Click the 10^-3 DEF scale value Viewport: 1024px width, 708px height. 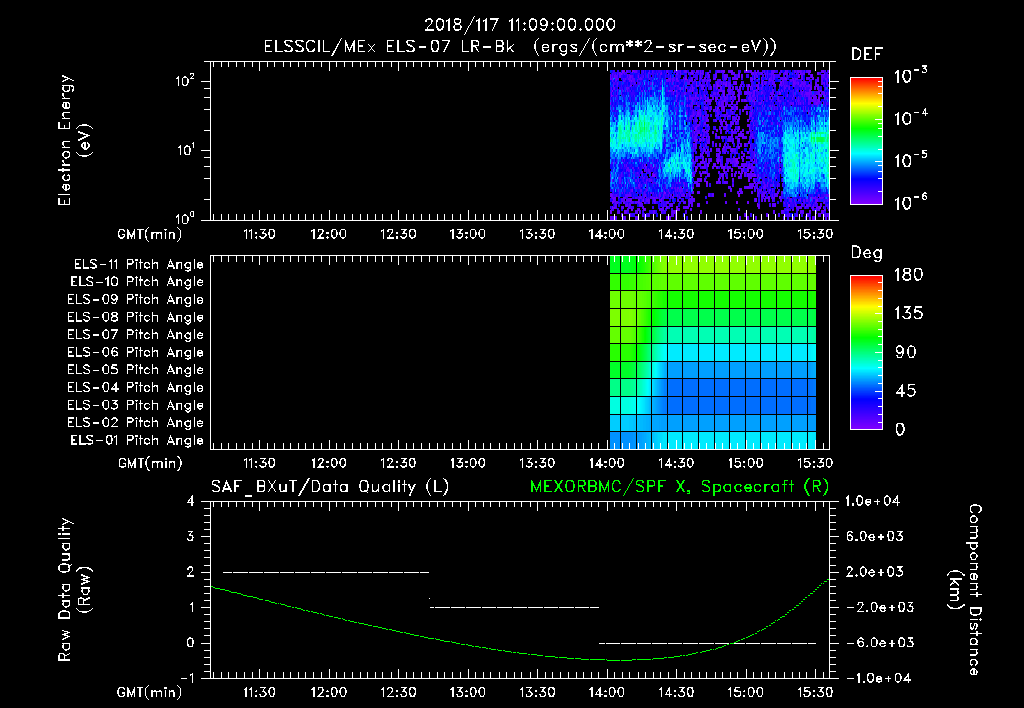(911, 75)
